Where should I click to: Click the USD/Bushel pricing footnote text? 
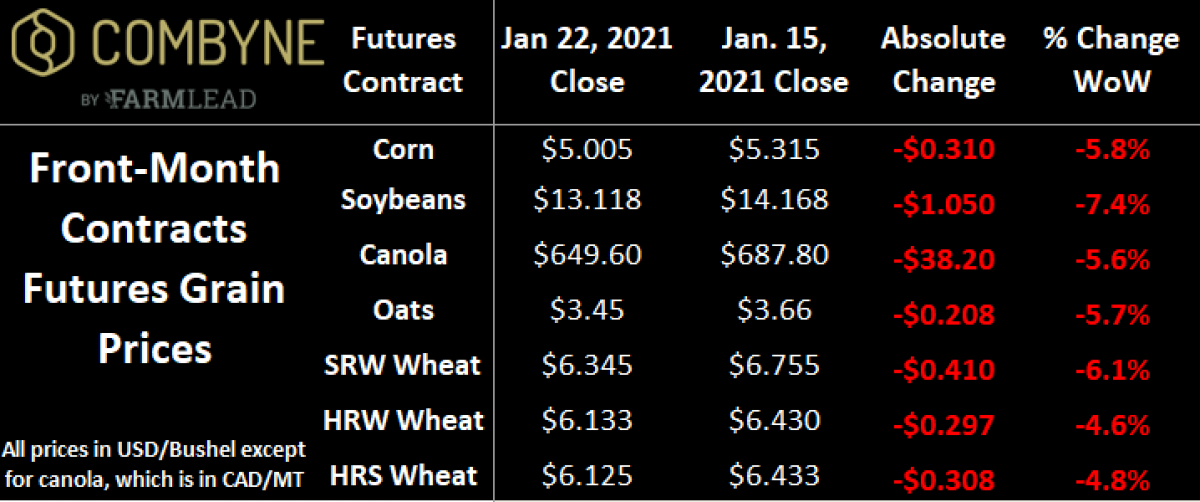(x=155, y=460)
